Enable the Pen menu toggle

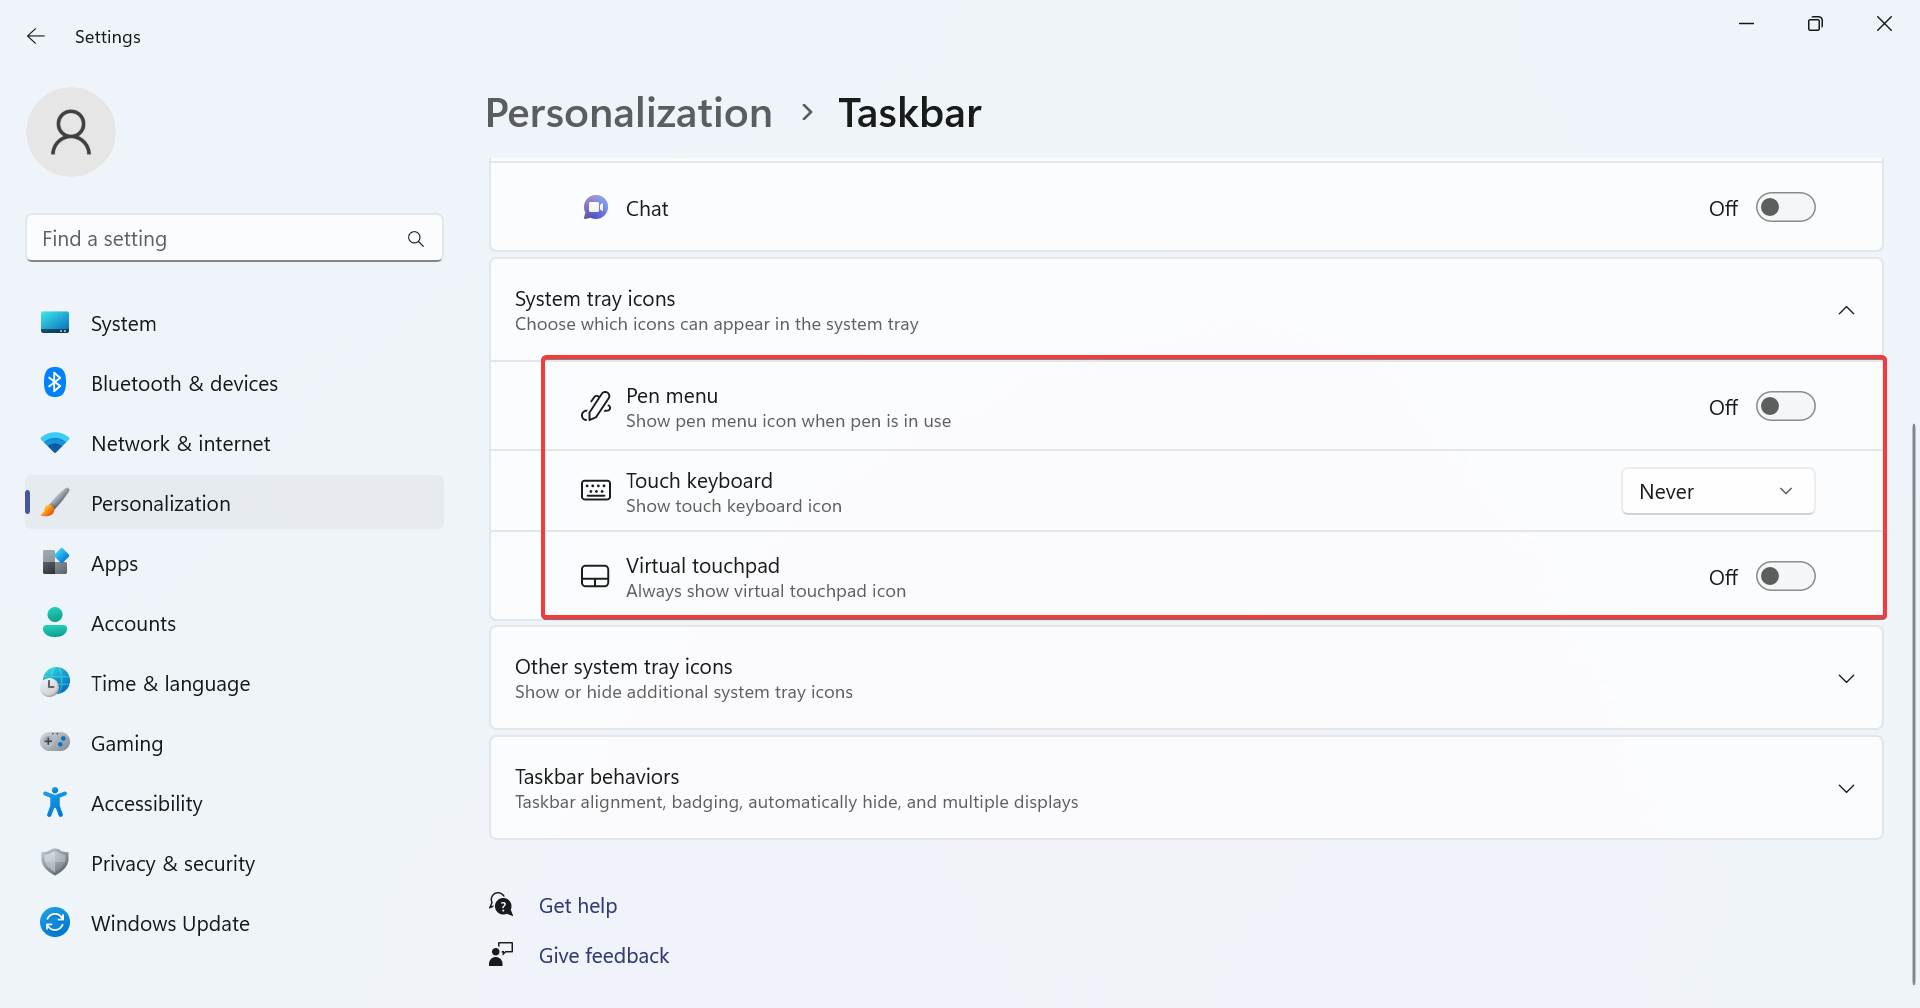pos(1786,406)
